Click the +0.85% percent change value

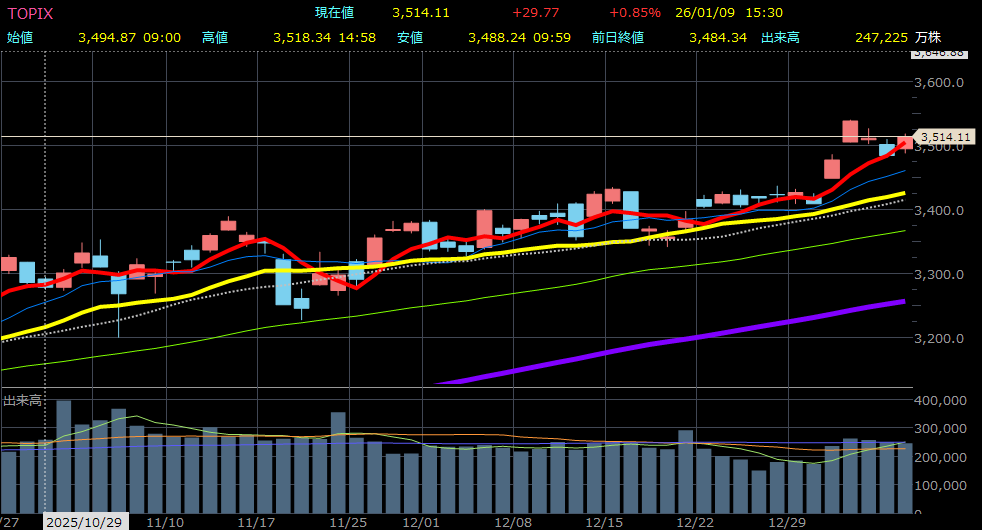coord(635,13)
